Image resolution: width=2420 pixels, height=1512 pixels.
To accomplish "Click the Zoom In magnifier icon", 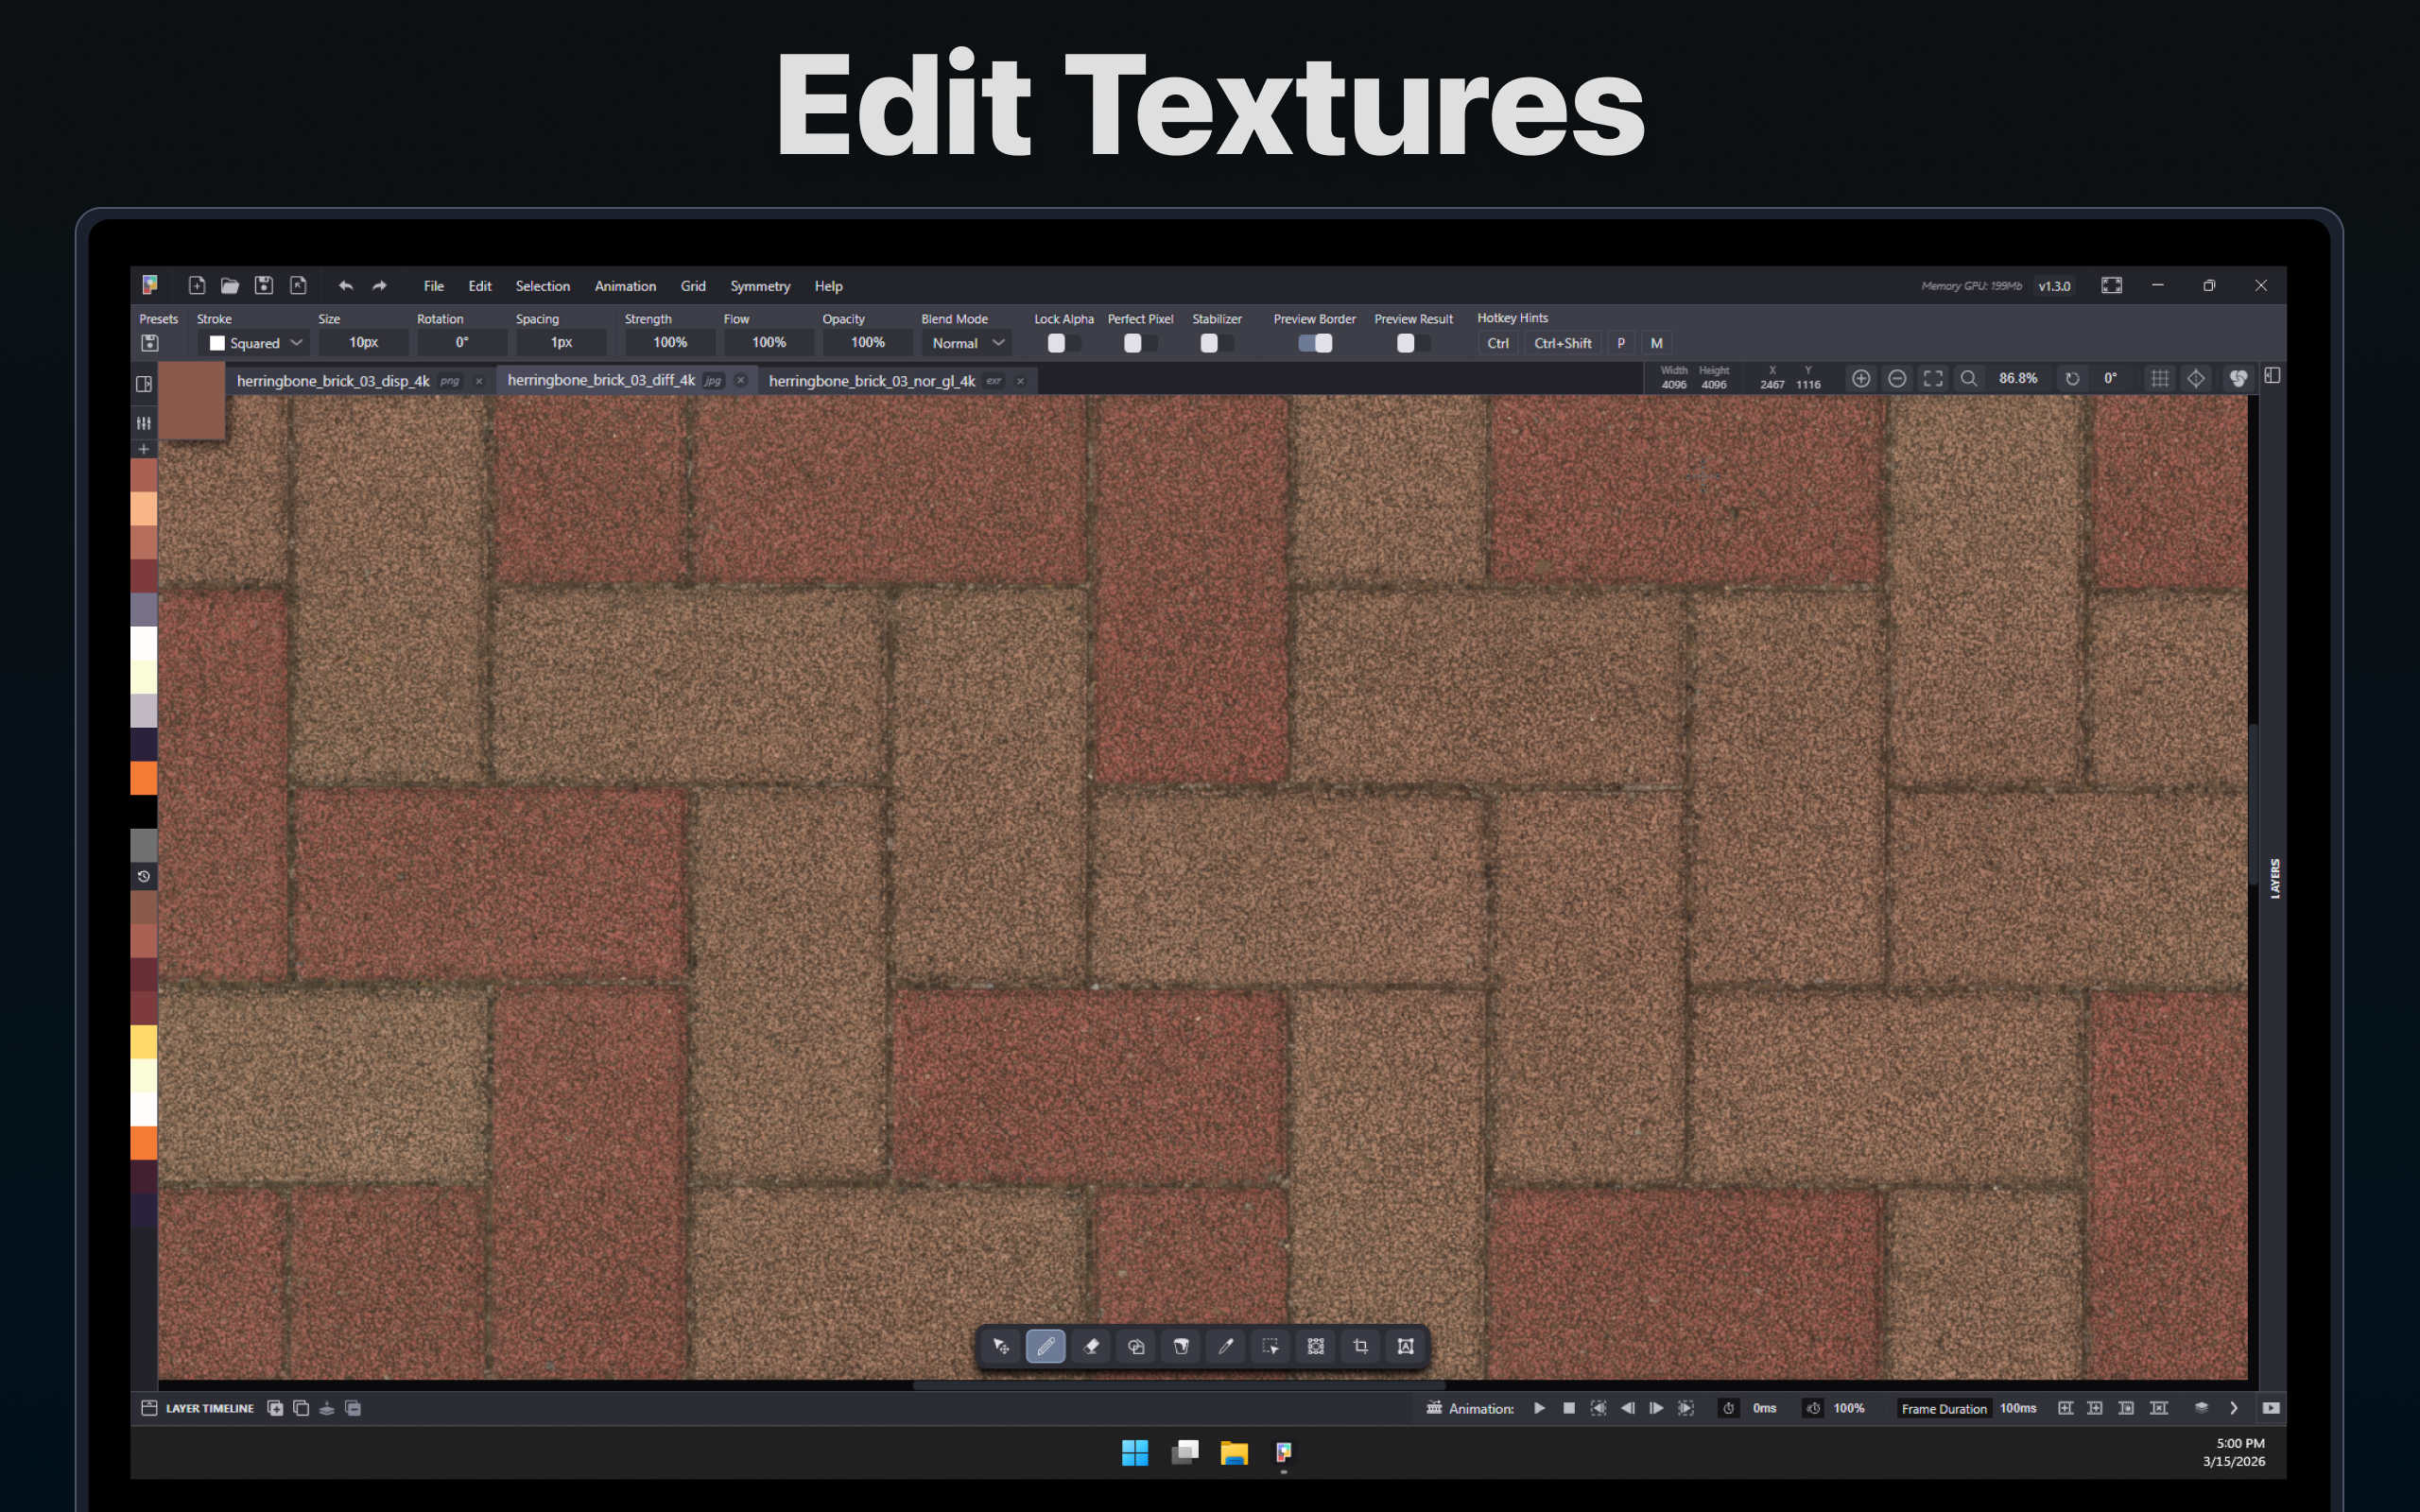I will pos(1860,378).
